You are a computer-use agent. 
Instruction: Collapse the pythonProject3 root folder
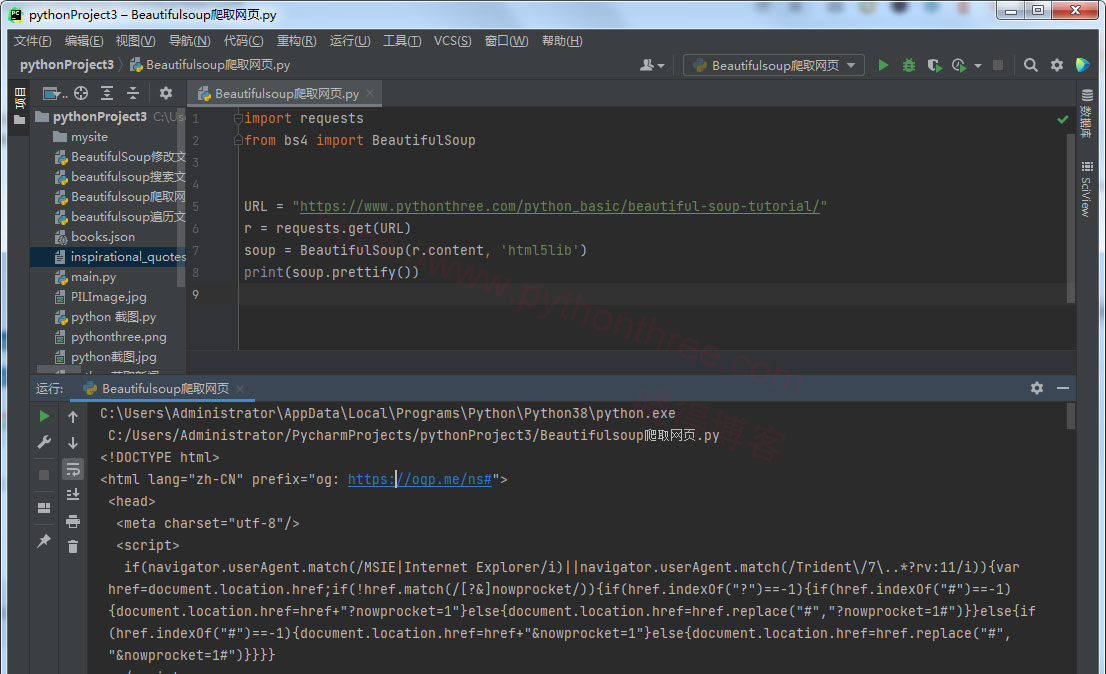click(x=99, y=116)
